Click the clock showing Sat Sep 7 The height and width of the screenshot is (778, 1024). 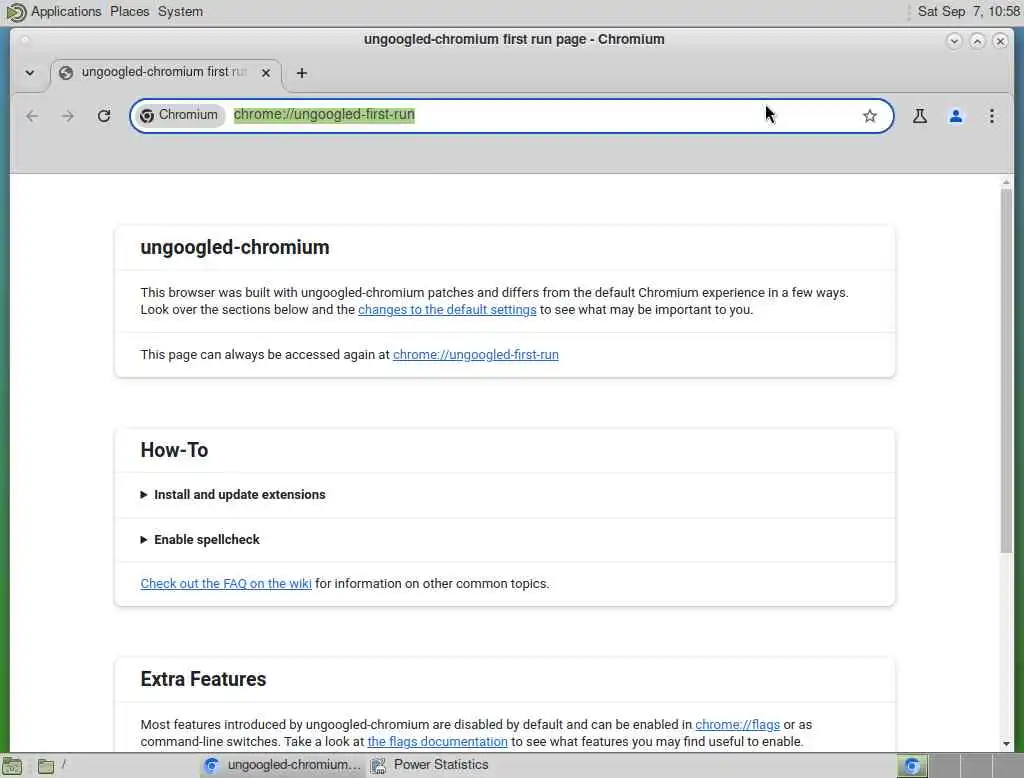[x=968, y=12]
